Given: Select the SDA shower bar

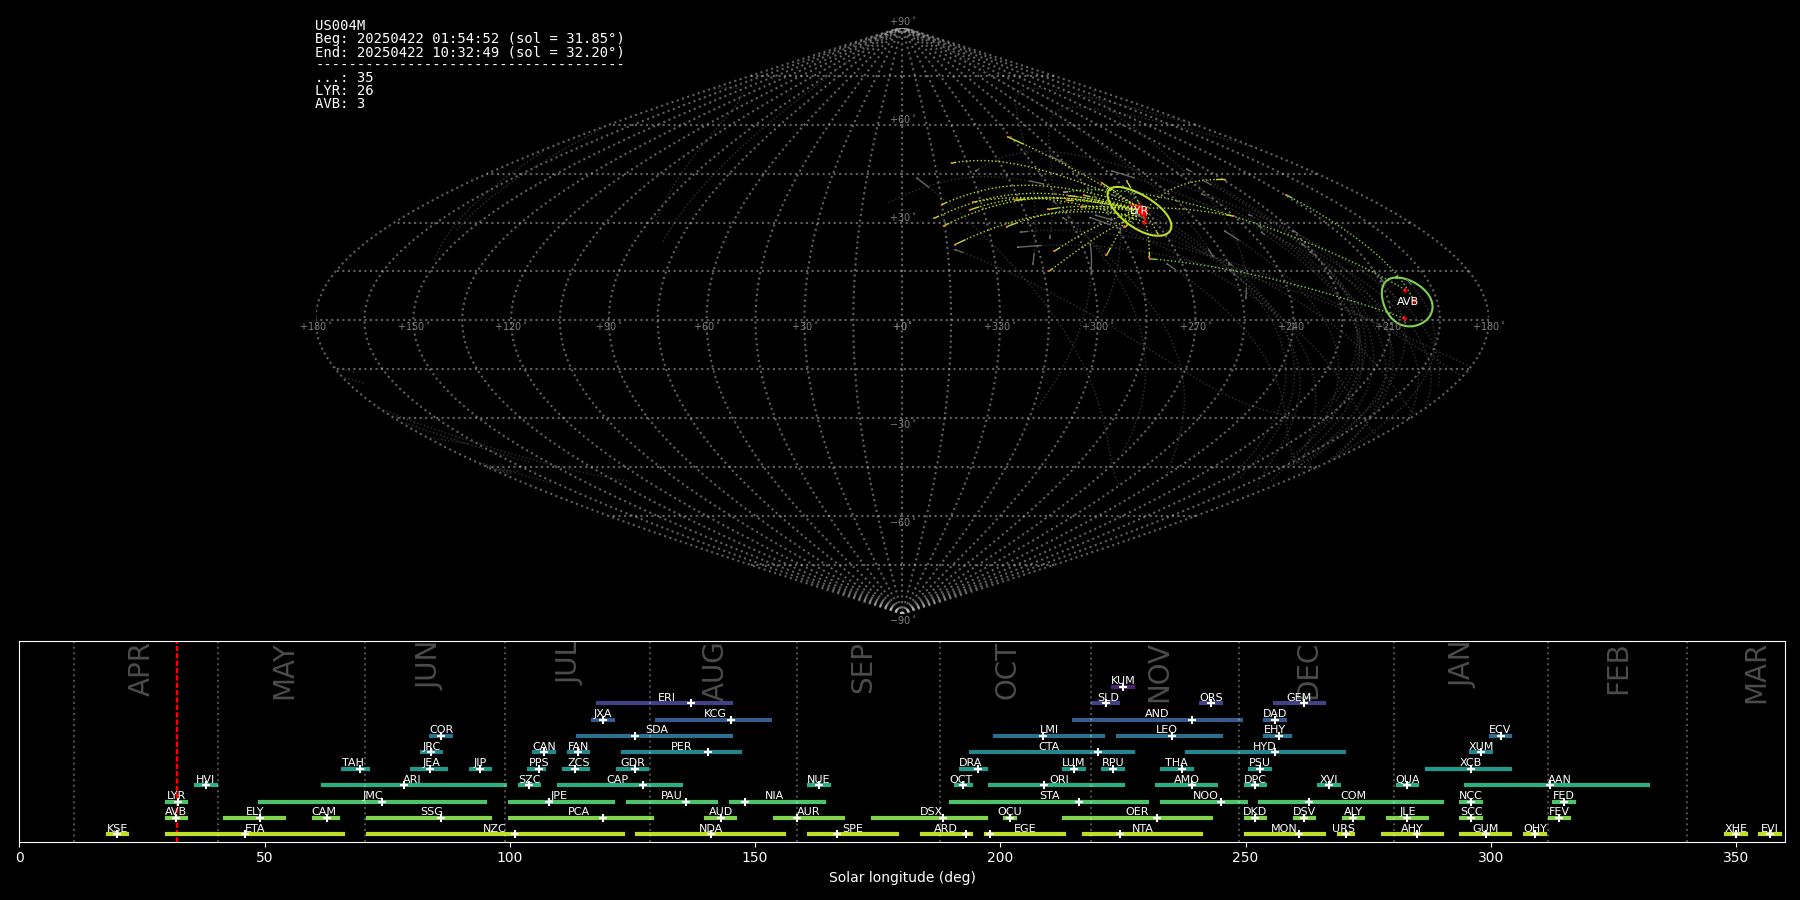Looking at the screenshot, I should 654,736.
